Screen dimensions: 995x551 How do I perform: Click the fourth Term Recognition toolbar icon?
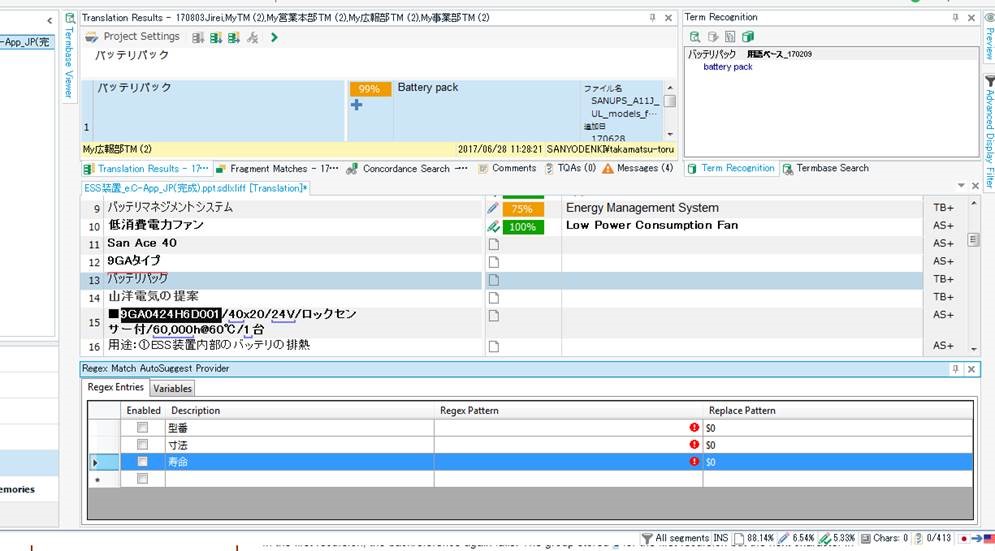(748, 37)
